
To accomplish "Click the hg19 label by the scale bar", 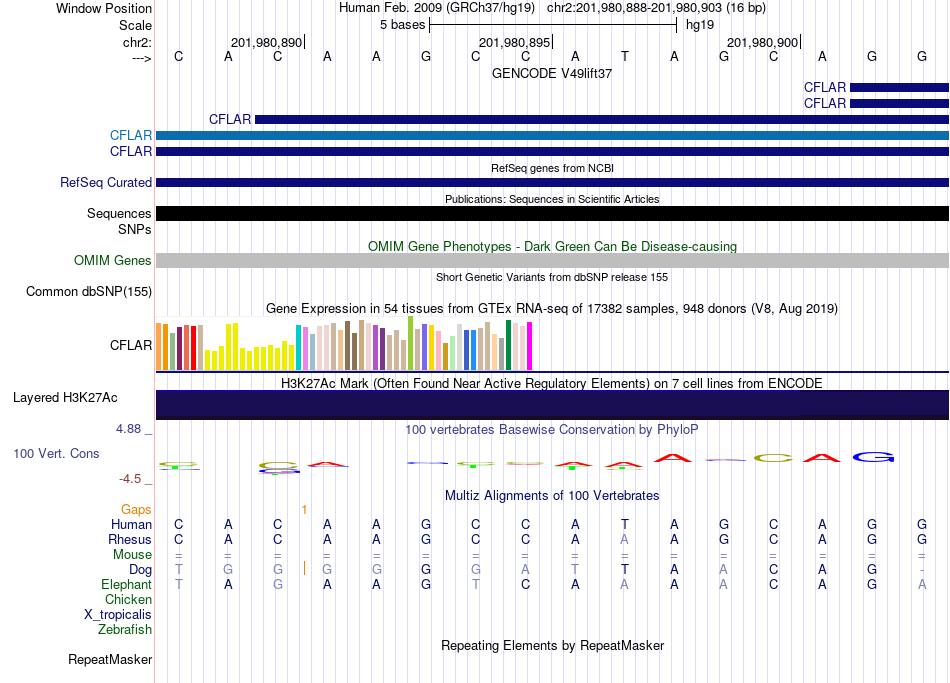I will point(700,25).
